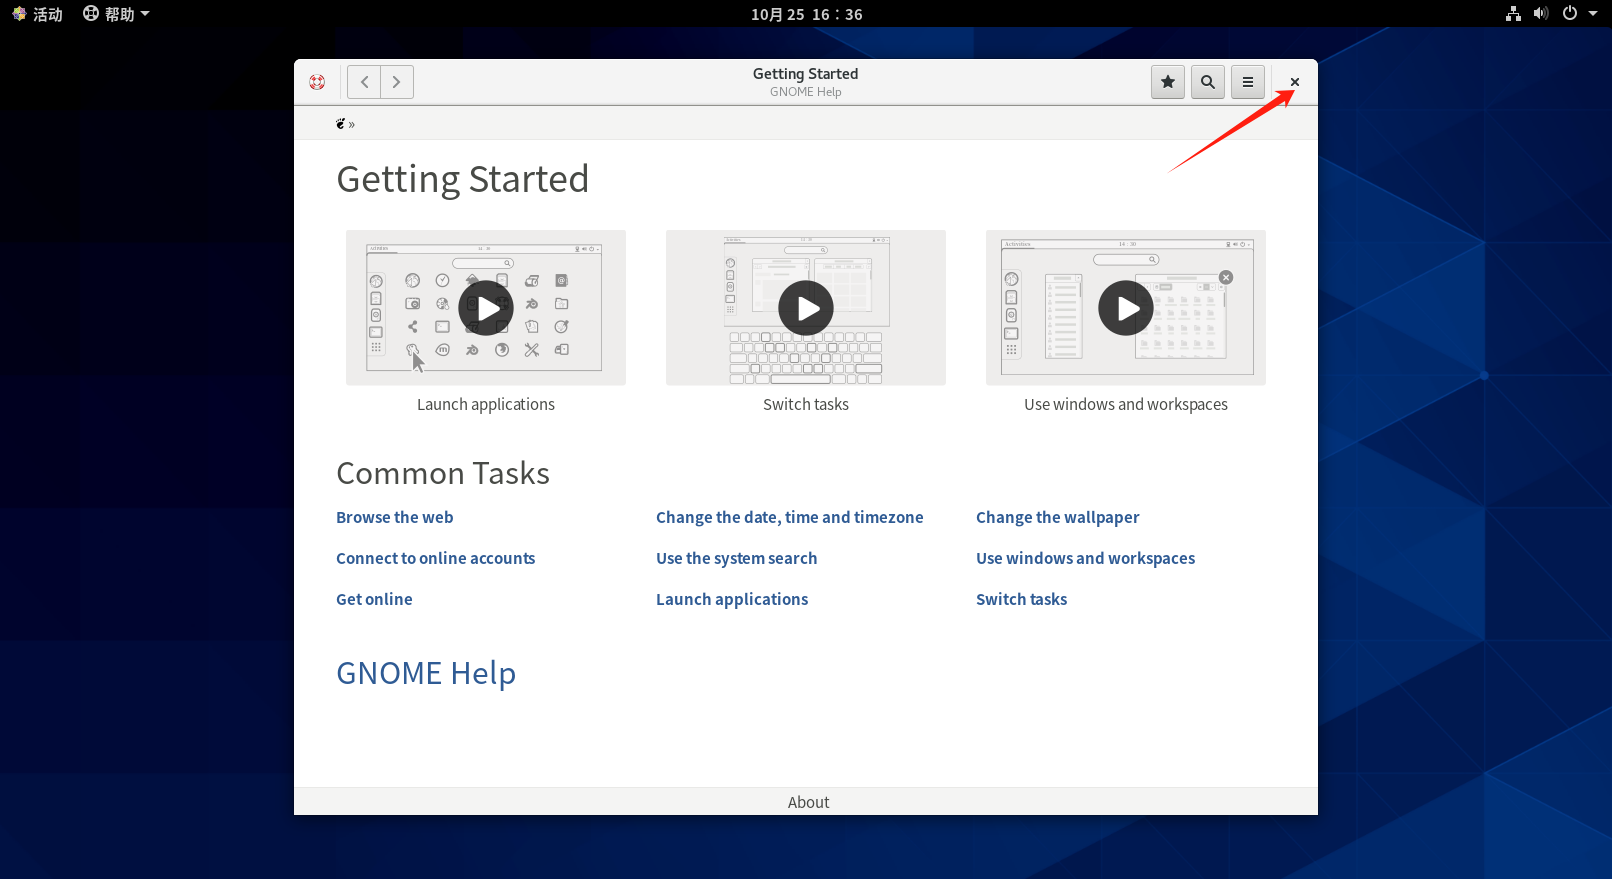This screenshot has height=879, width=1612.
Task: Click the About link at bottom
Action: coord(808,802)
